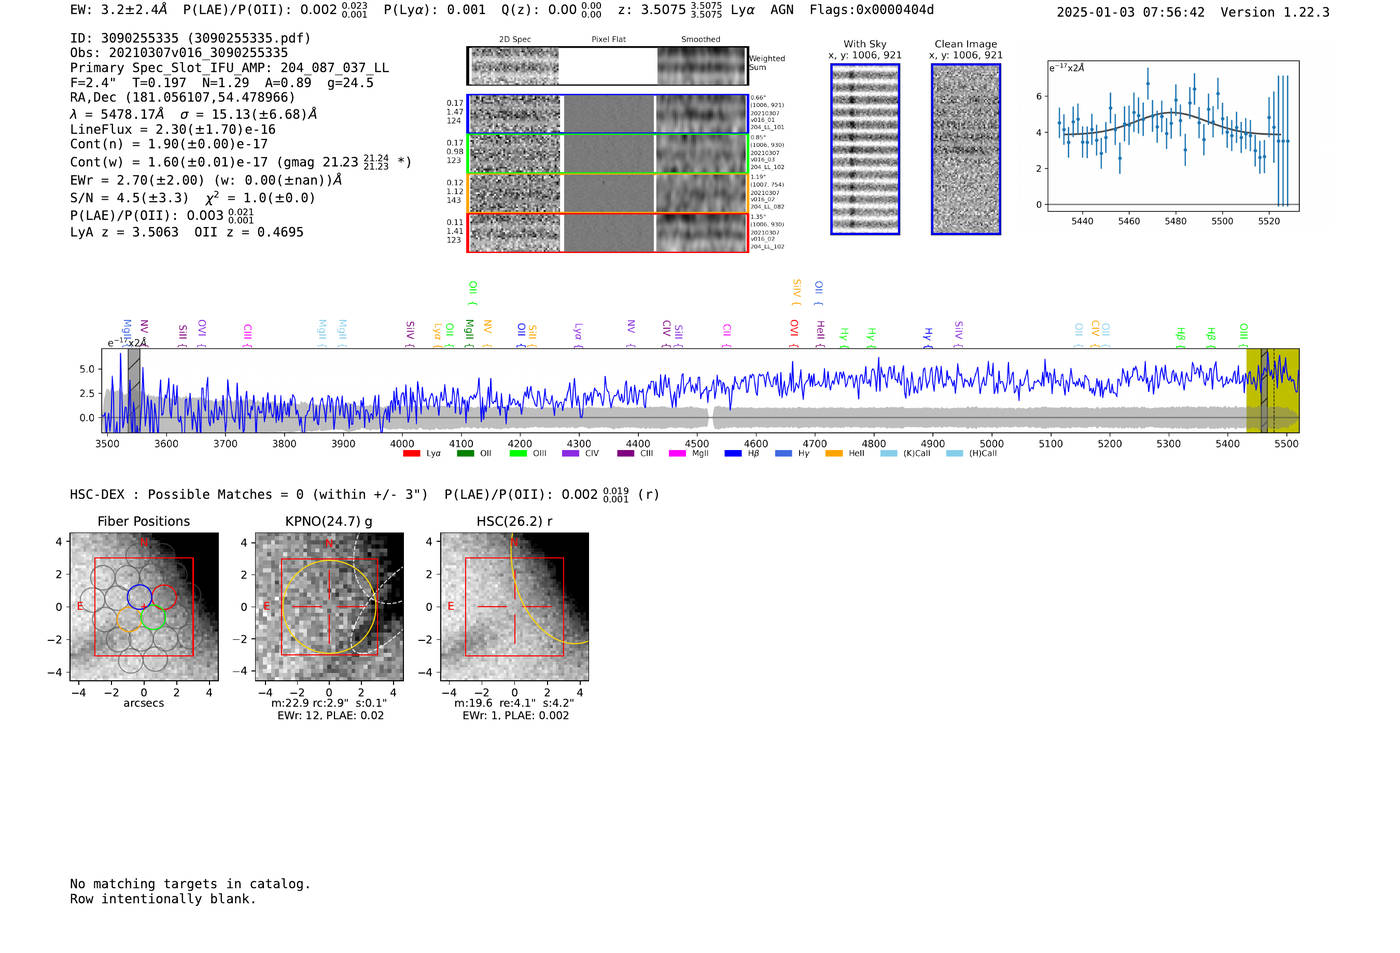1400x953 pixels.
Task: Click the Pixel Flat column header
Action: tap(608, 40)
